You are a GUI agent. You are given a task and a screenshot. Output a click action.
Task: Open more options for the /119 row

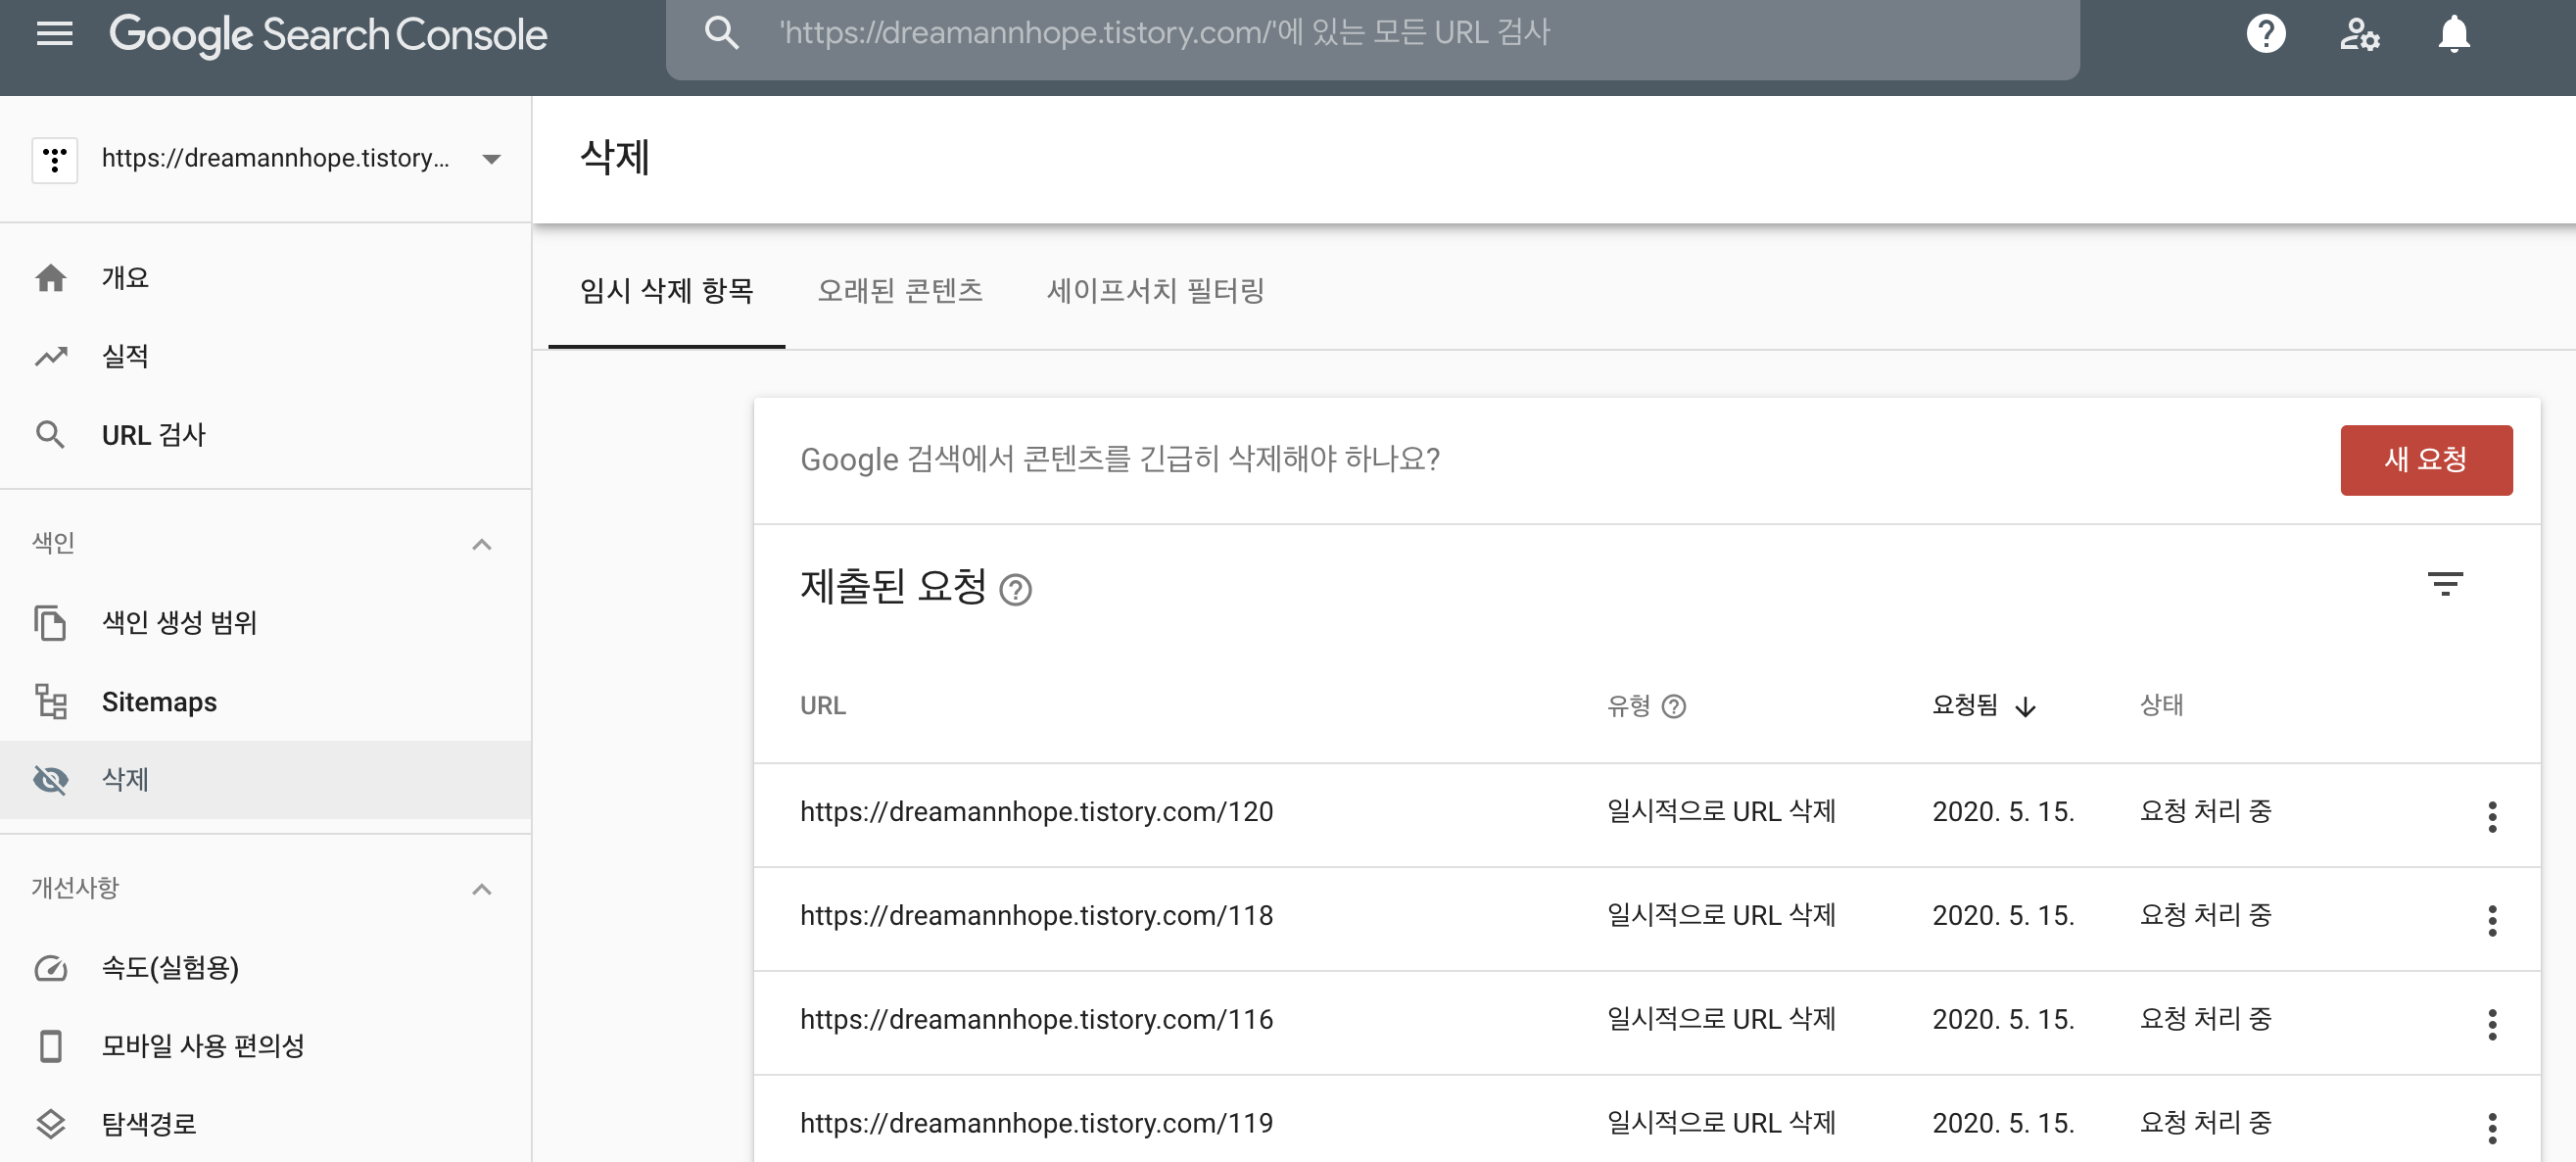click(x=2491, y=1128)
